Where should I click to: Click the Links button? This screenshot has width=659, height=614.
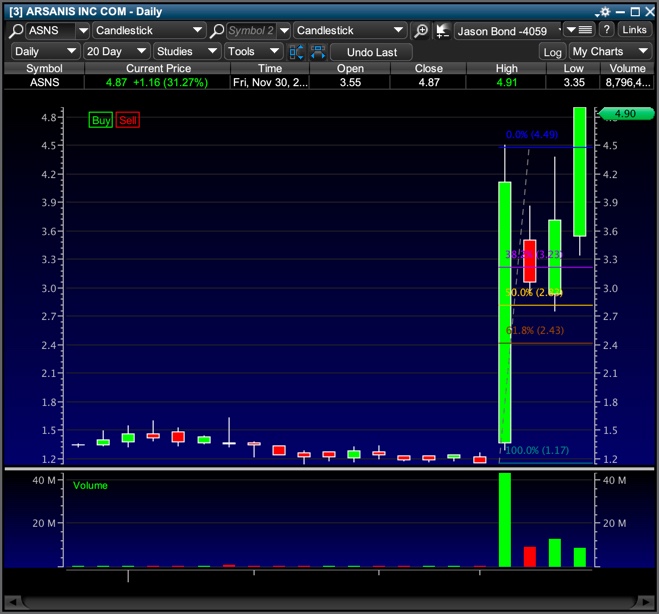(x=634, y=30)
